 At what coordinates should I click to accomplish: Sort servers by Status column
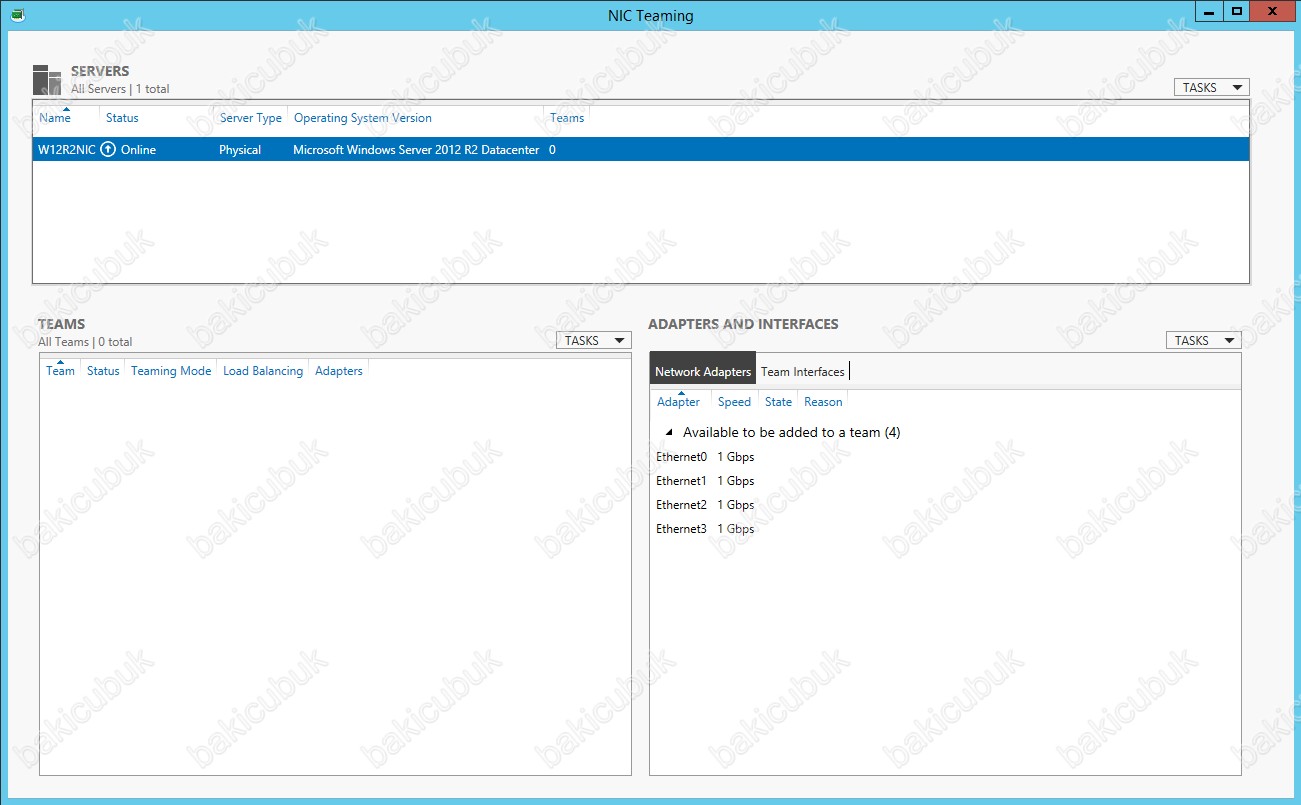tap(122, 118)
